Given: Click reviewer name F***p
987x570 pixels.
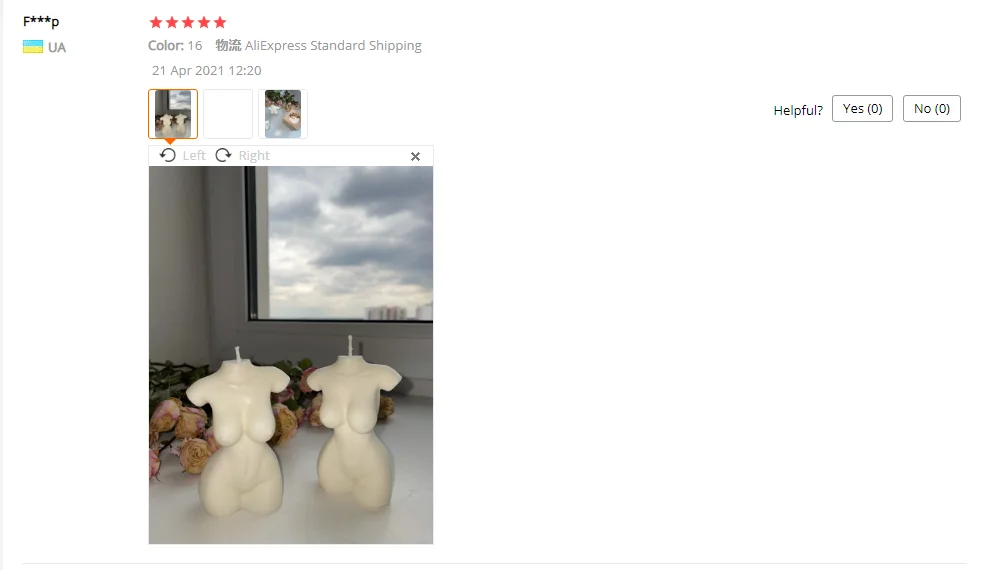Looking at the screenshot, I should tap(41, 21).
